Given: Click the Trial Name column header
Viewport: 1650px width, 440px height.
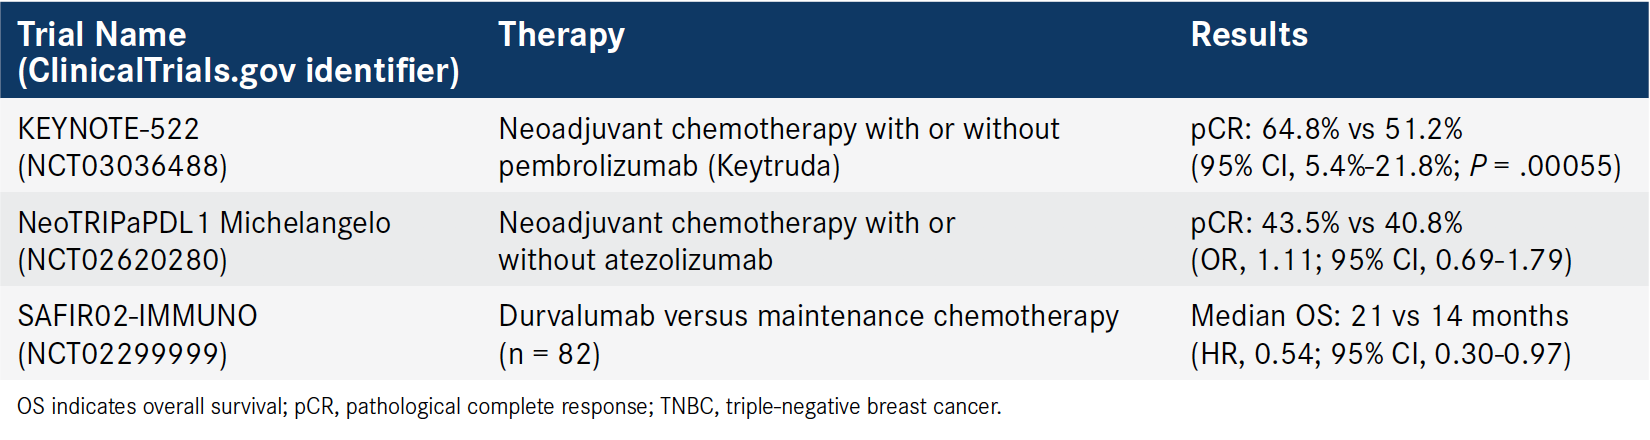Looking at the screenshot, I should coord(239,52).
